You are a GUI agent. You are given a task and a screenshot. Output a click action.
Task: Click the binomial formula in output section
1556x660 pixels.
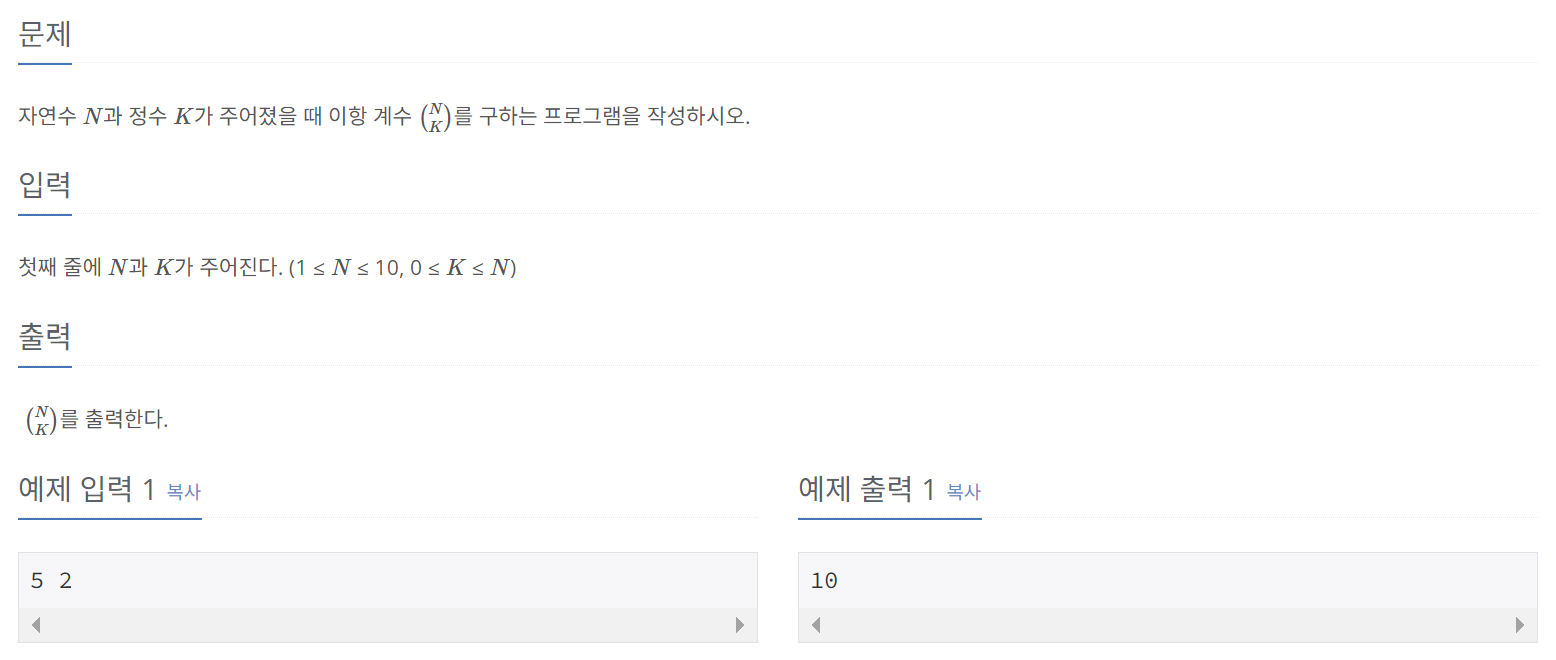coord(42,419)
